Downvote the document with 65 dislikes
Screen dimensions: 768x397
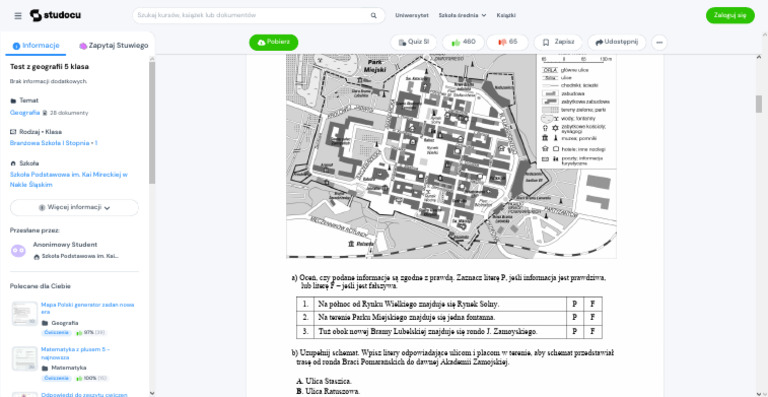507,42
